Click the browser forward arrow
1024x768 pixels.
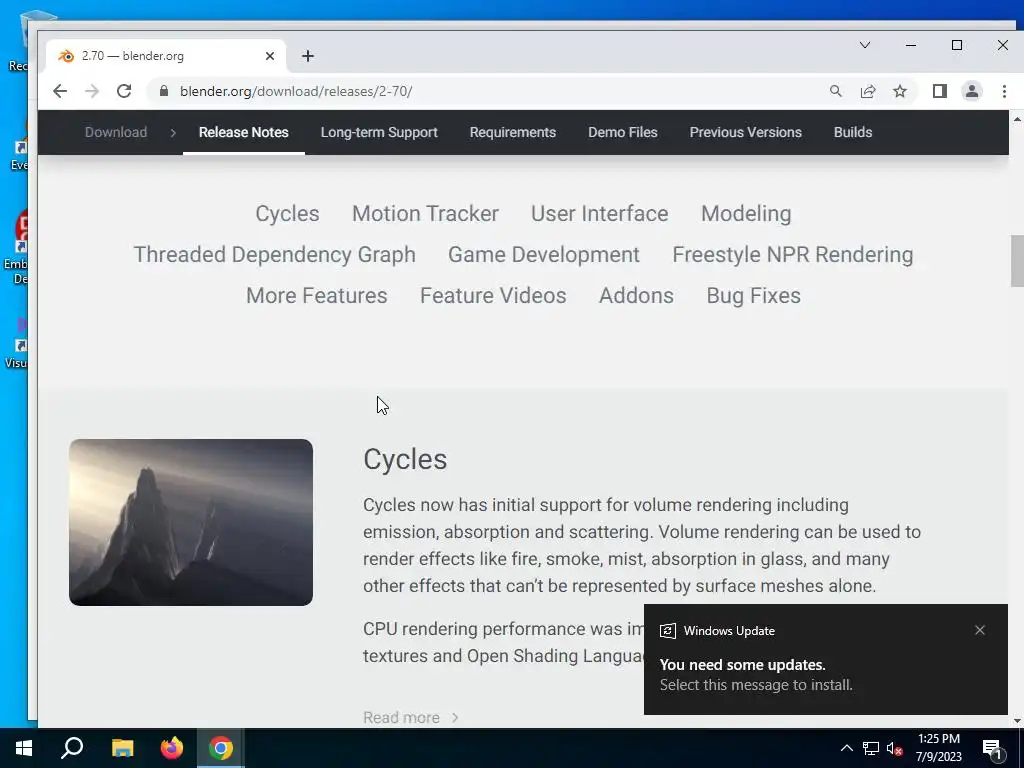coord(91,91)
